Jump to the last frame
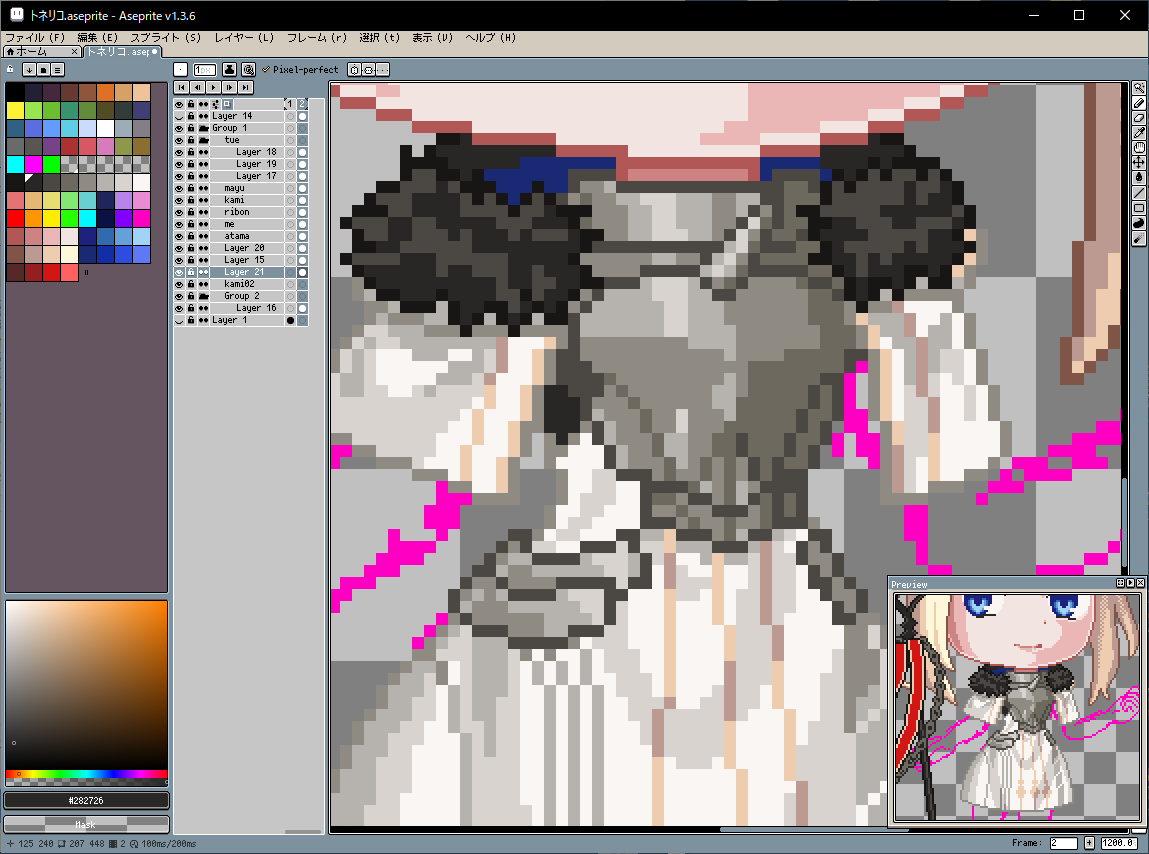The width and height of the screenshot is (1149, 854). [245, 88]
